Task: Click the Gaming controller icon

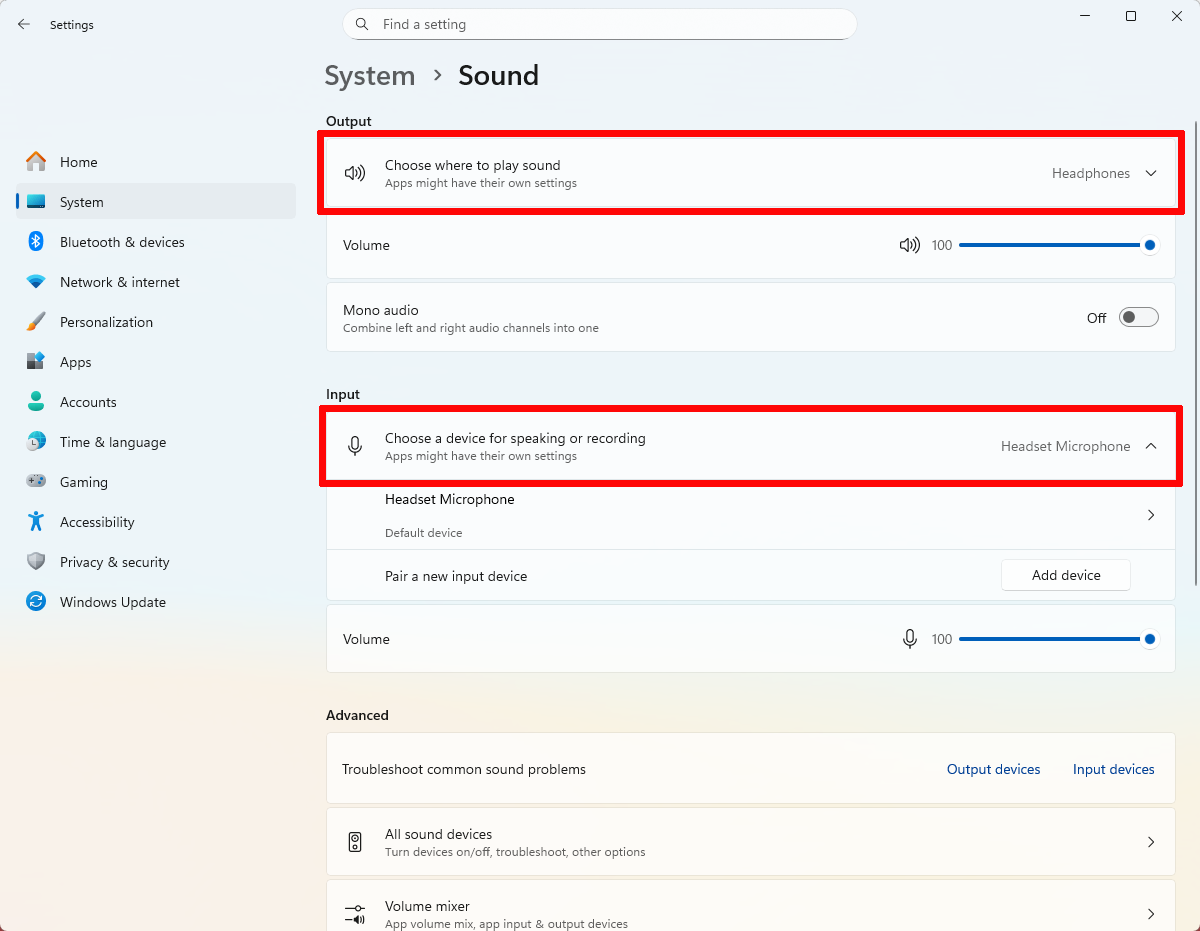Action: (x=36, y=481)
